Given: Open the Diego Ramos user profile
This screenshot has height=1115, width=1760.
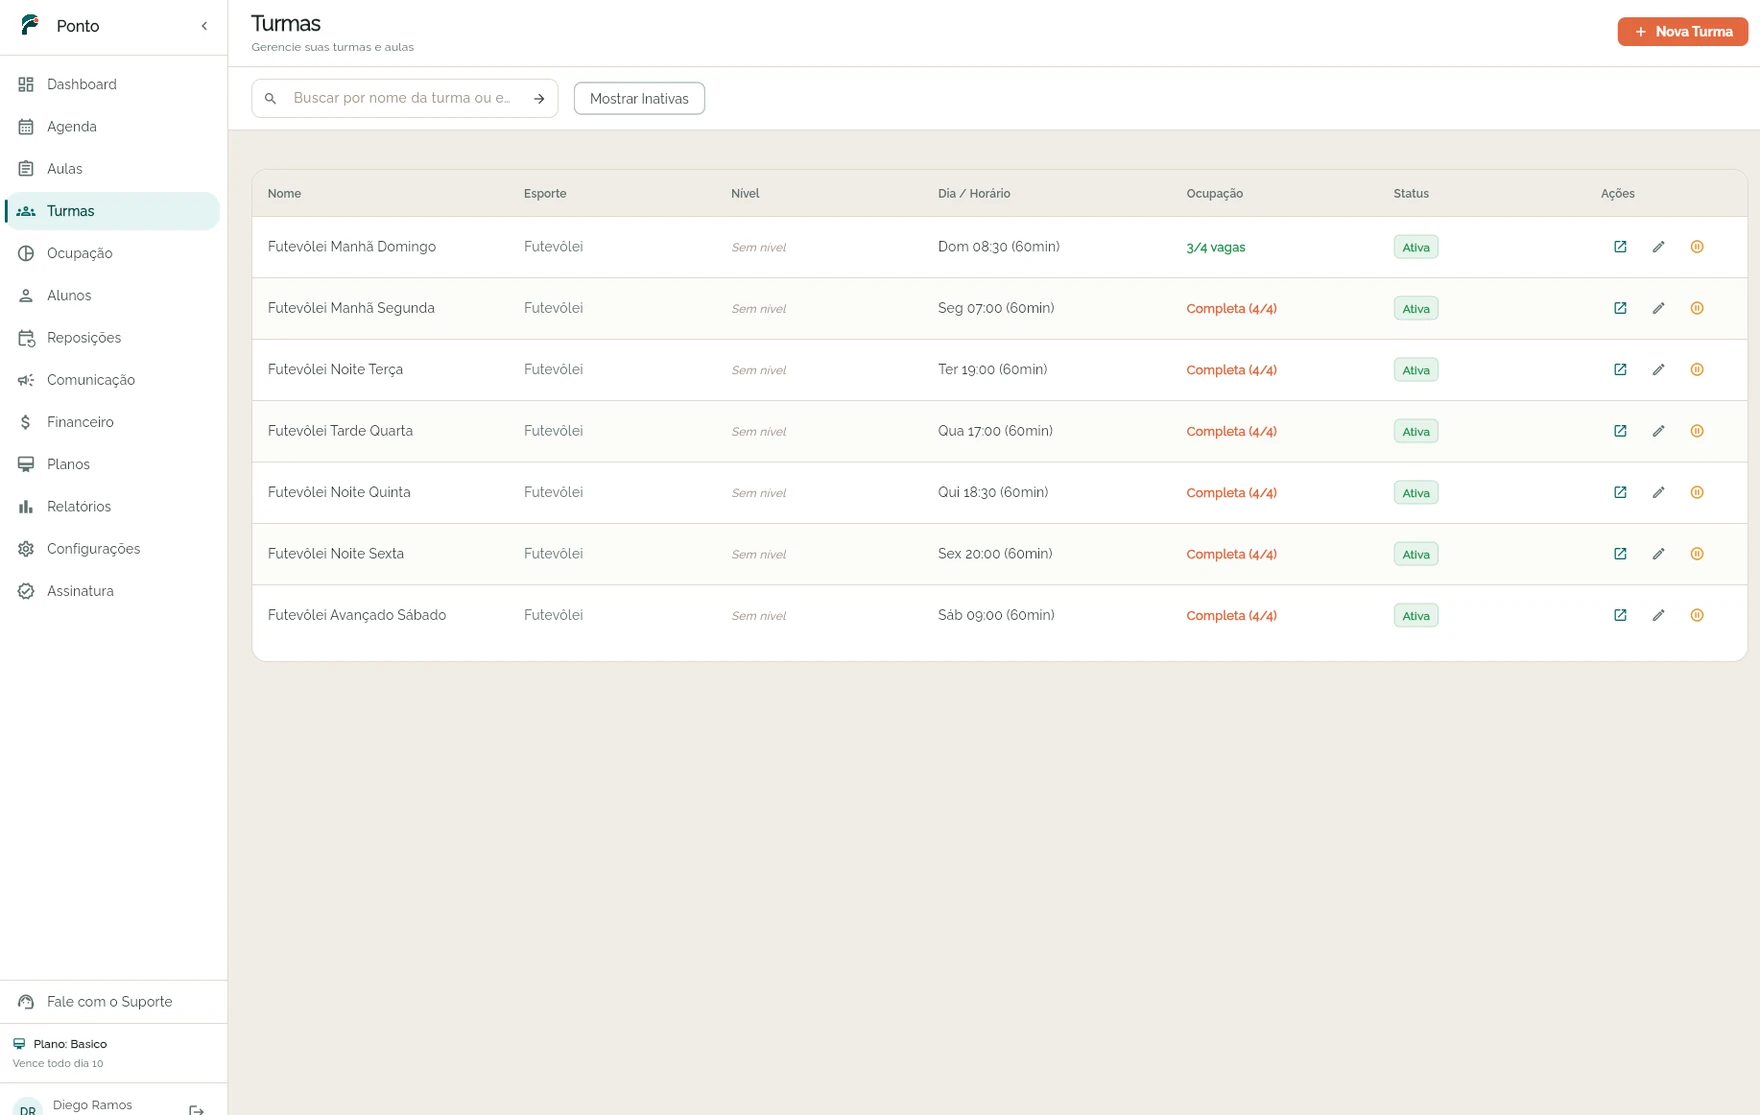Looking at the screenshot, I should tap(92, 1105).
